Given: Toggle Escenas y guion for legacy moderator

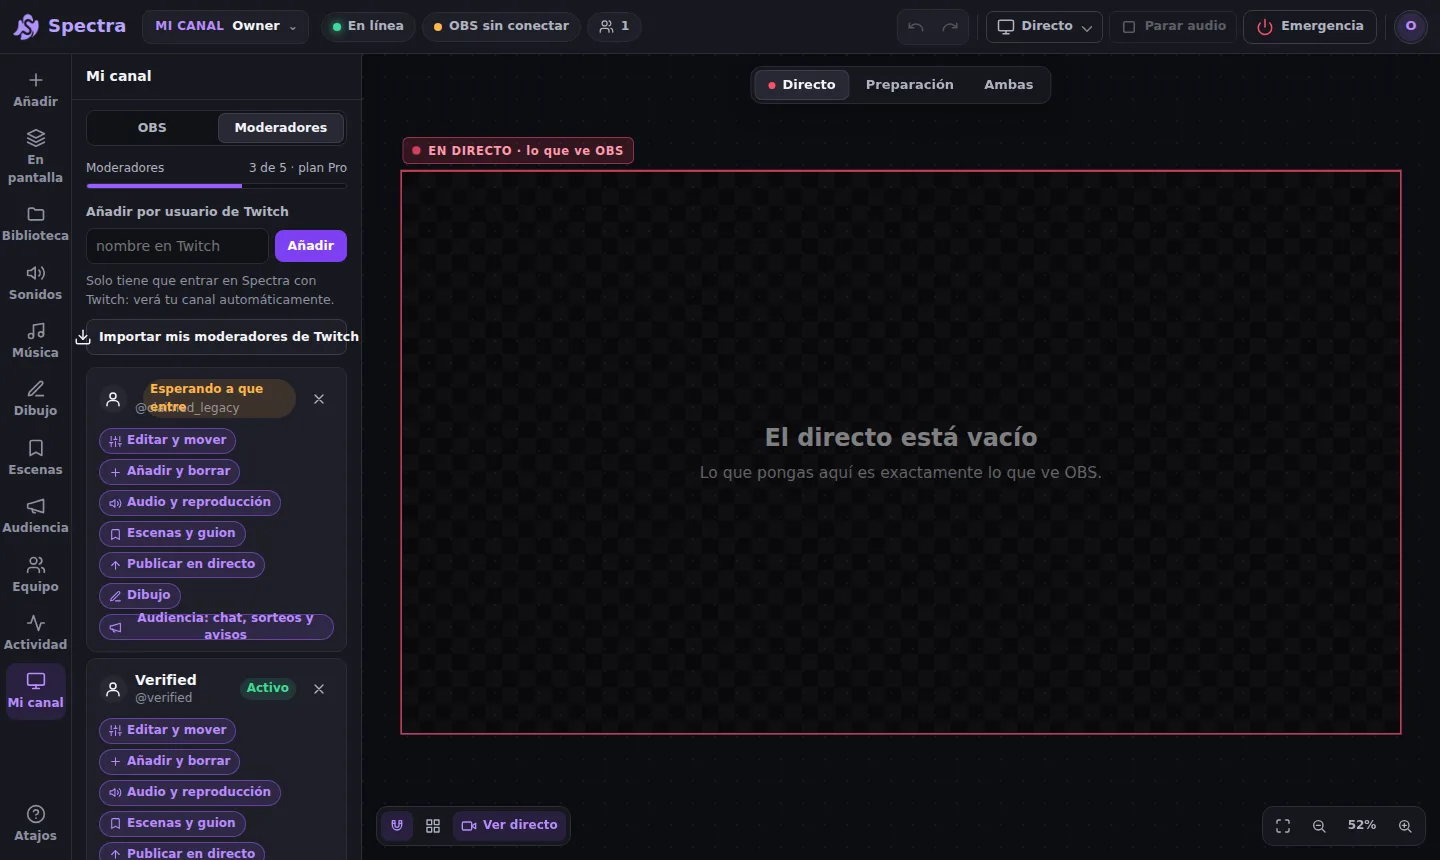Looking at the screenshot, I should coord(172,533).
